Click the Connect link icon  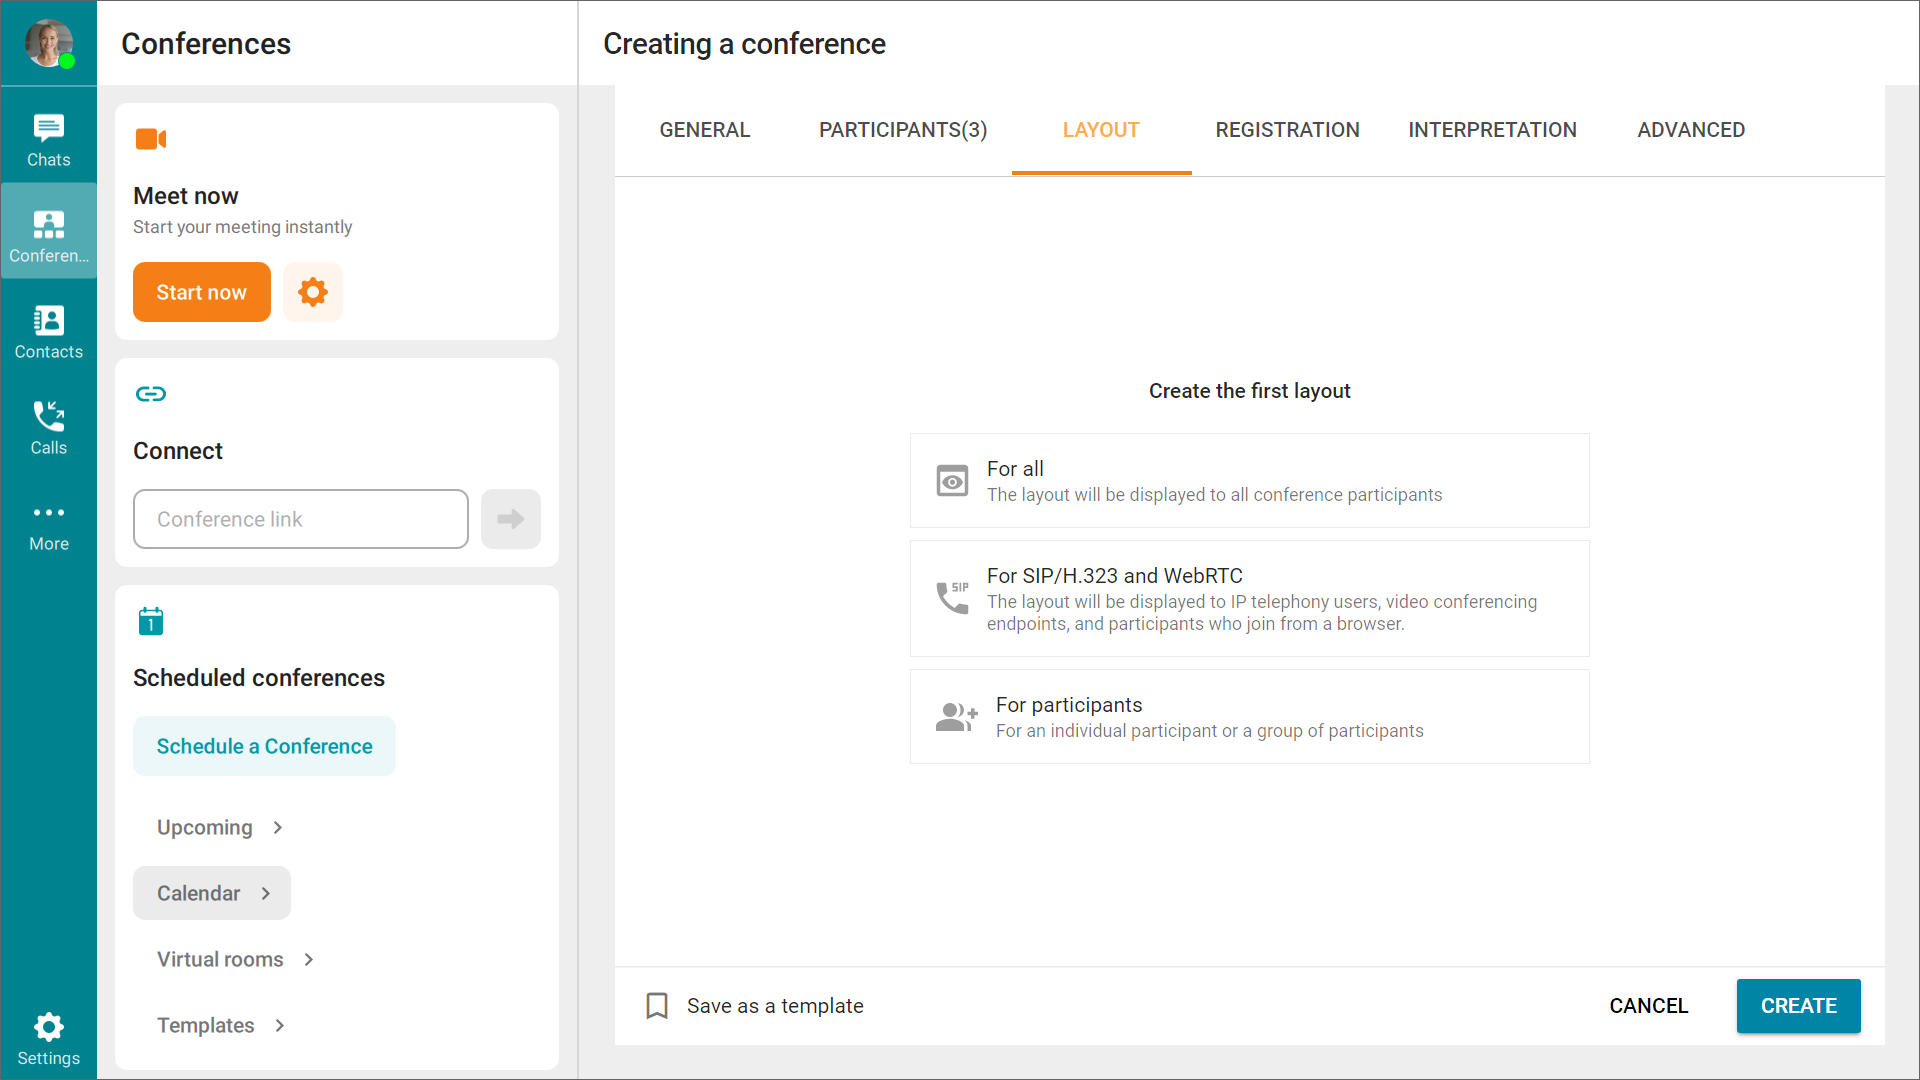(151, 394)
